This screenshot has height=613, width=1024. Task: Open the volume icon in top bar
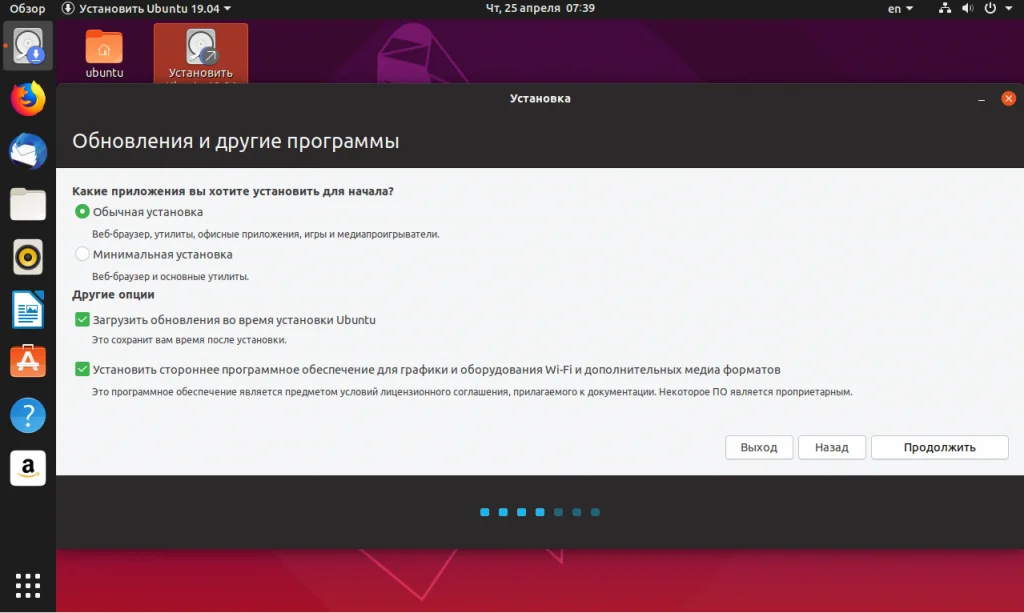[967, 8]
